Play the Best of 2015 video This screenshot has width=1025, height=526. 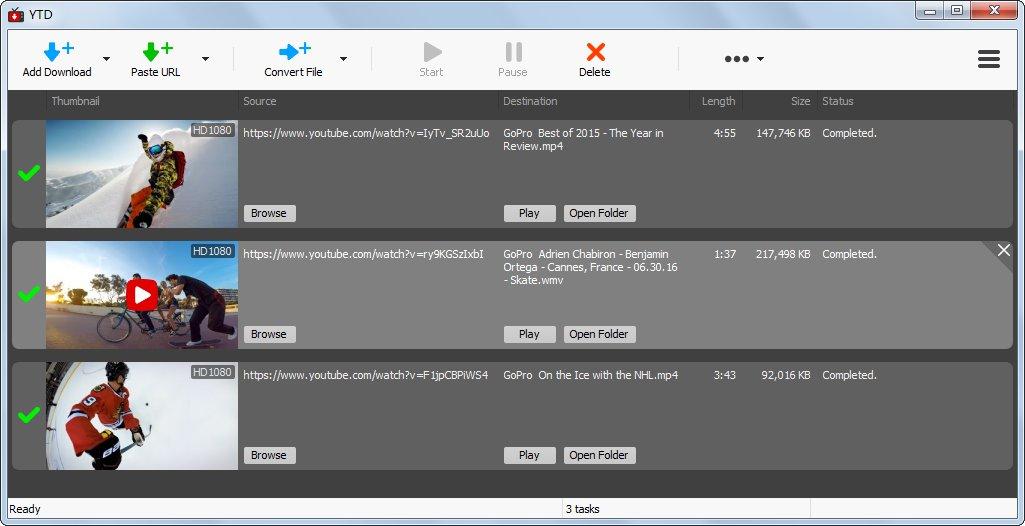pos(529,213)
